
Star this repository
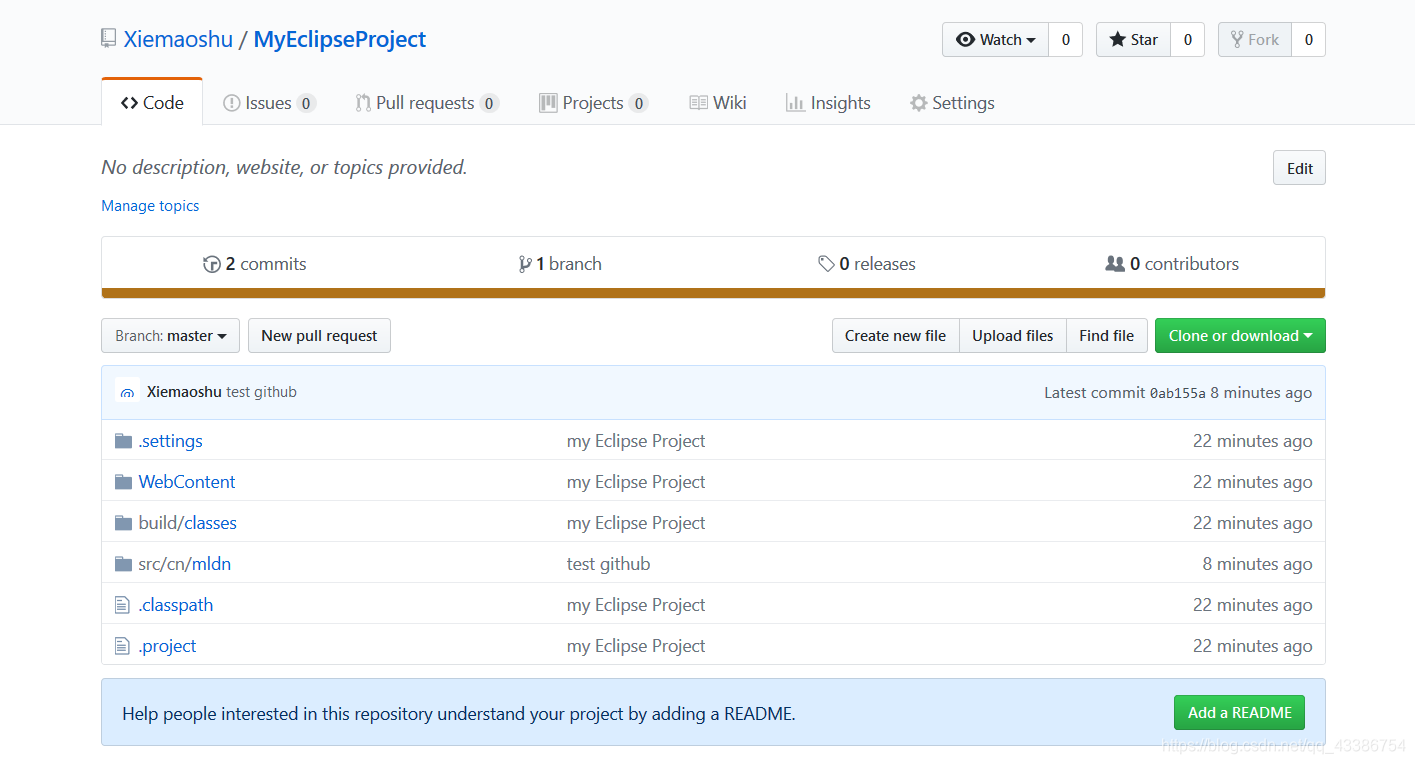pyautogui.click(x=1133, y=40)
